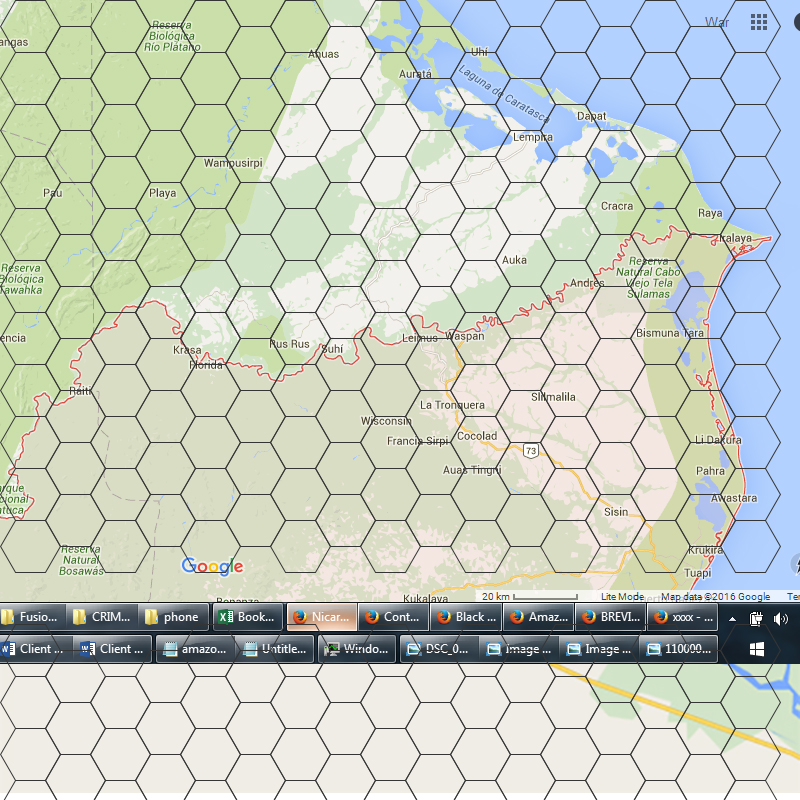Click the power plug tray icon
The width and height of the screenshot is (800, 800).
[x=756, y=619]
